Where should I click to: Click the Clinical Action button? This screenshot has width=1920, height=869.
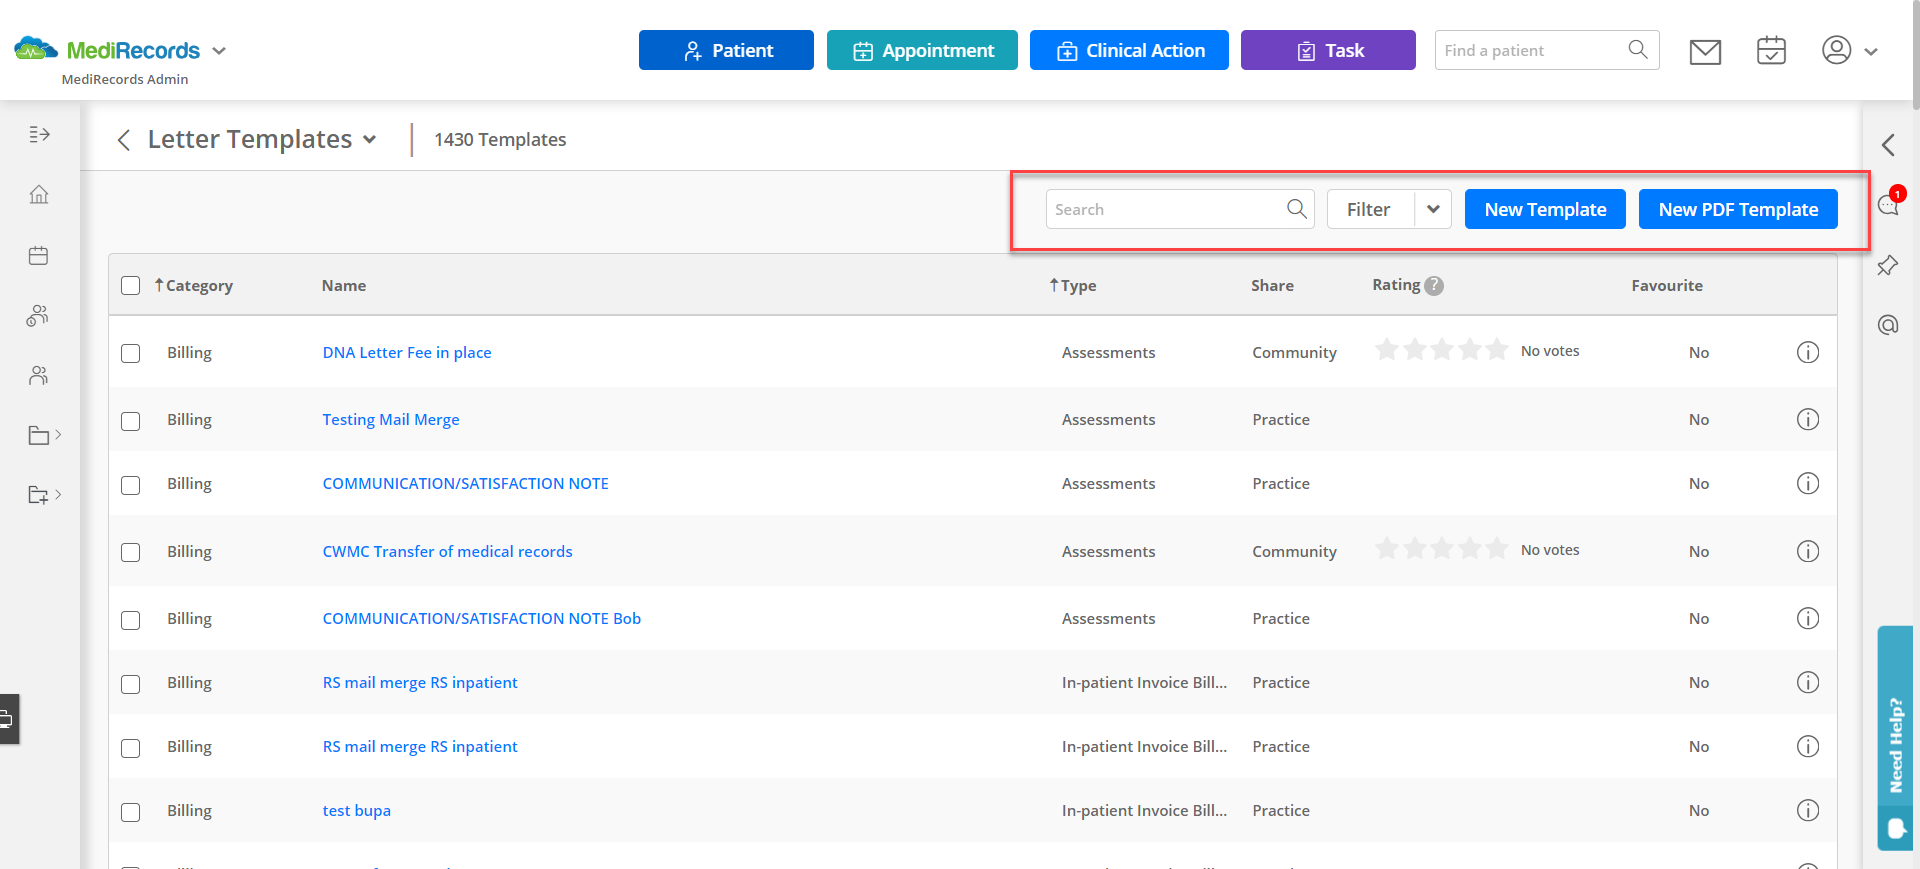(1129, 50)
